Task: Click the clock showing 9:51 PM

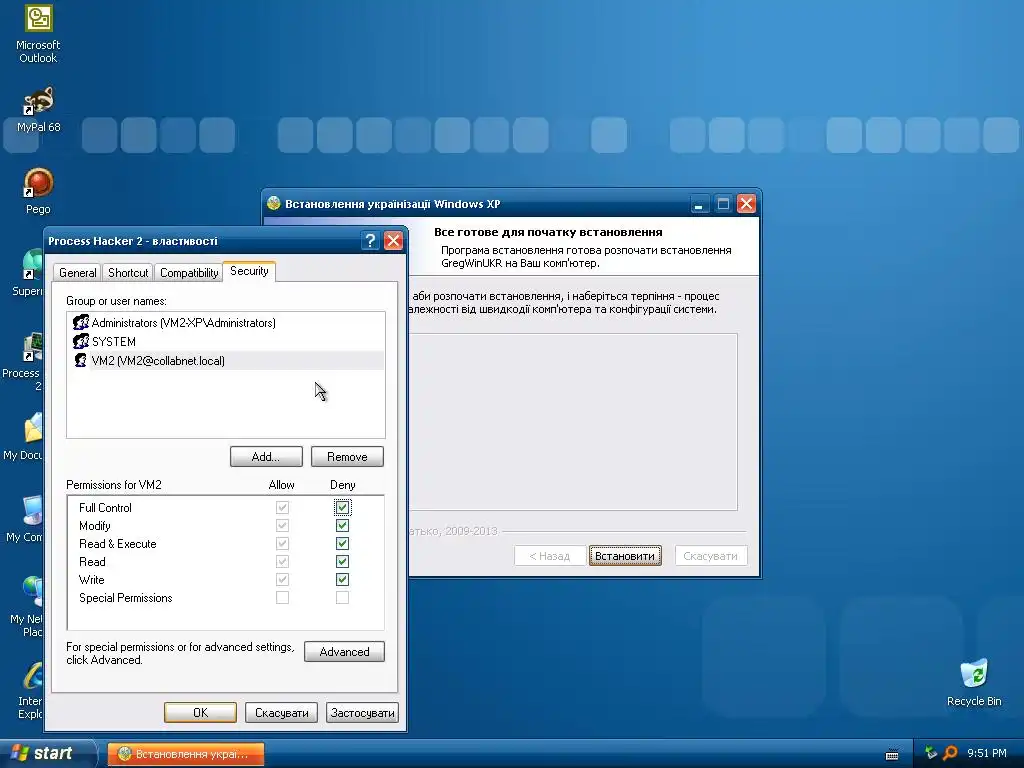Action: click(987, 753)
